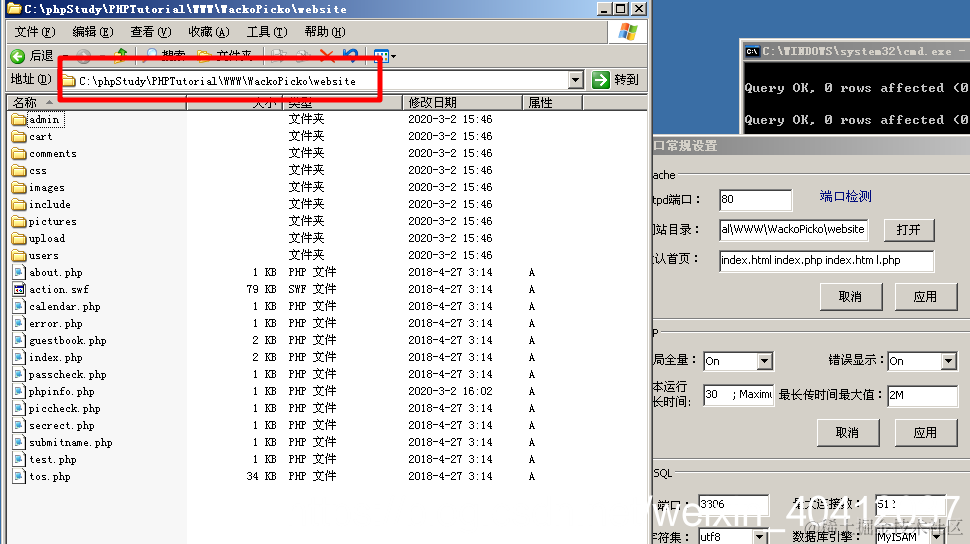Click 取消 below the max upload field
The image size is (970, 544).
click(848, 433)
